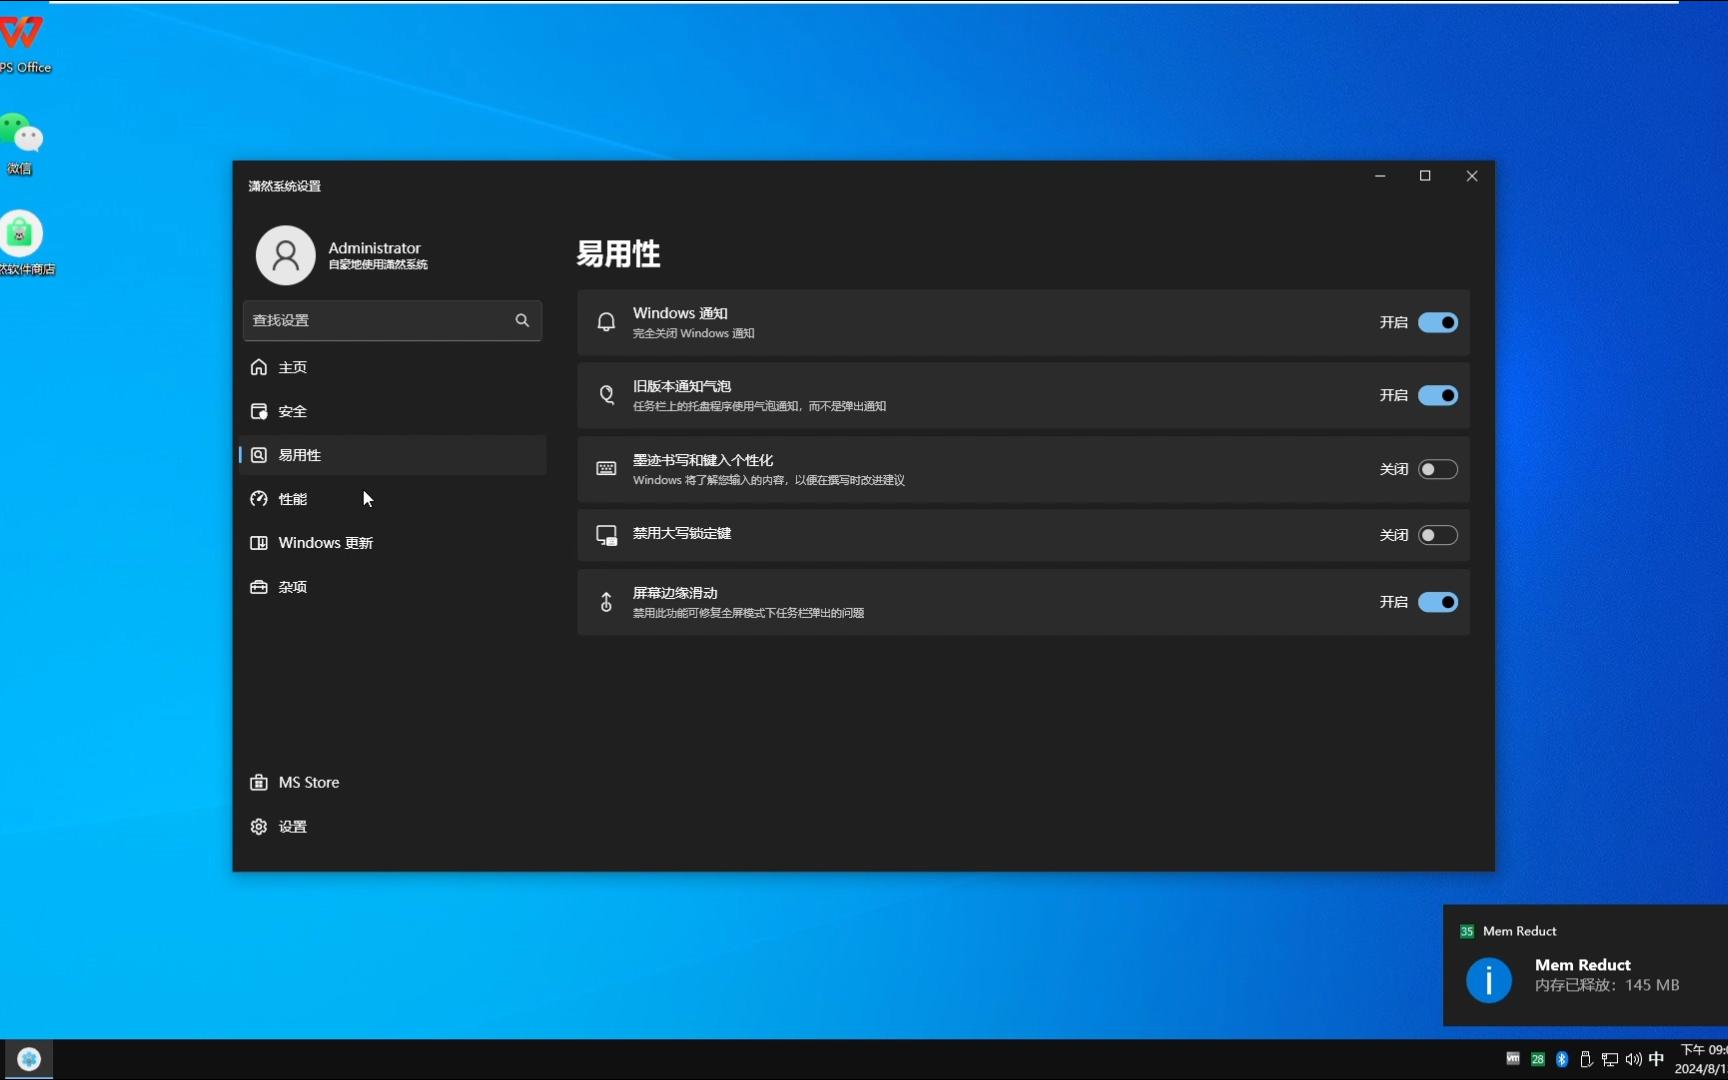Click the shield icon beside 安全

pyautogui.click(x=259, y=411)
